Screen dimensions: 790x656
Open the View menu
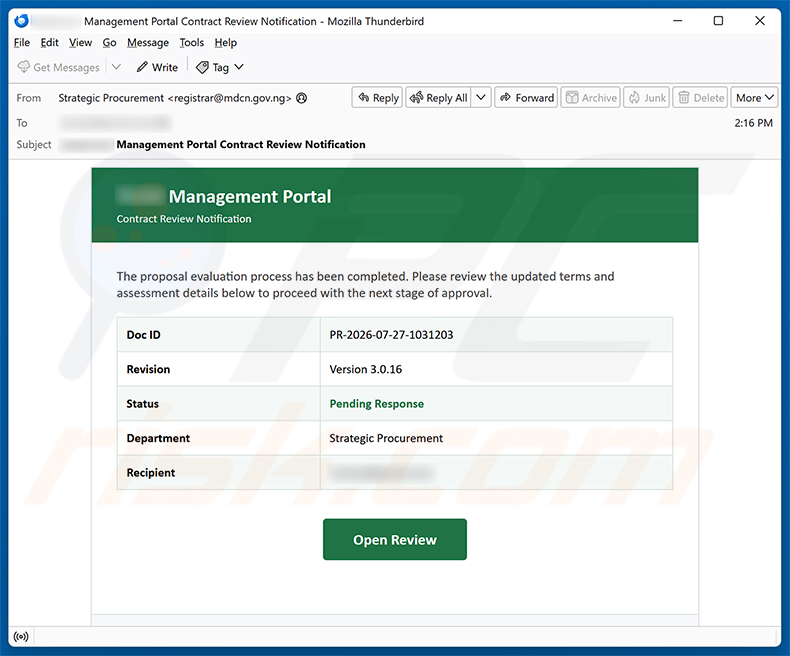(x=81, y=43)
